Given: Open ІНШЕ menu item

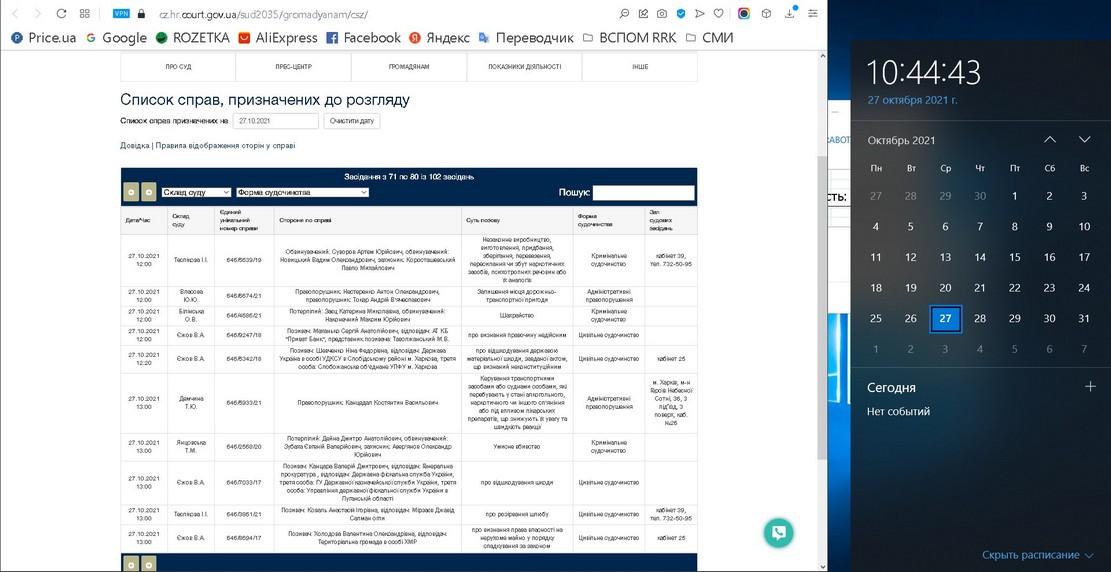Looking at the screenshot, I should click(x=640, y=67).
